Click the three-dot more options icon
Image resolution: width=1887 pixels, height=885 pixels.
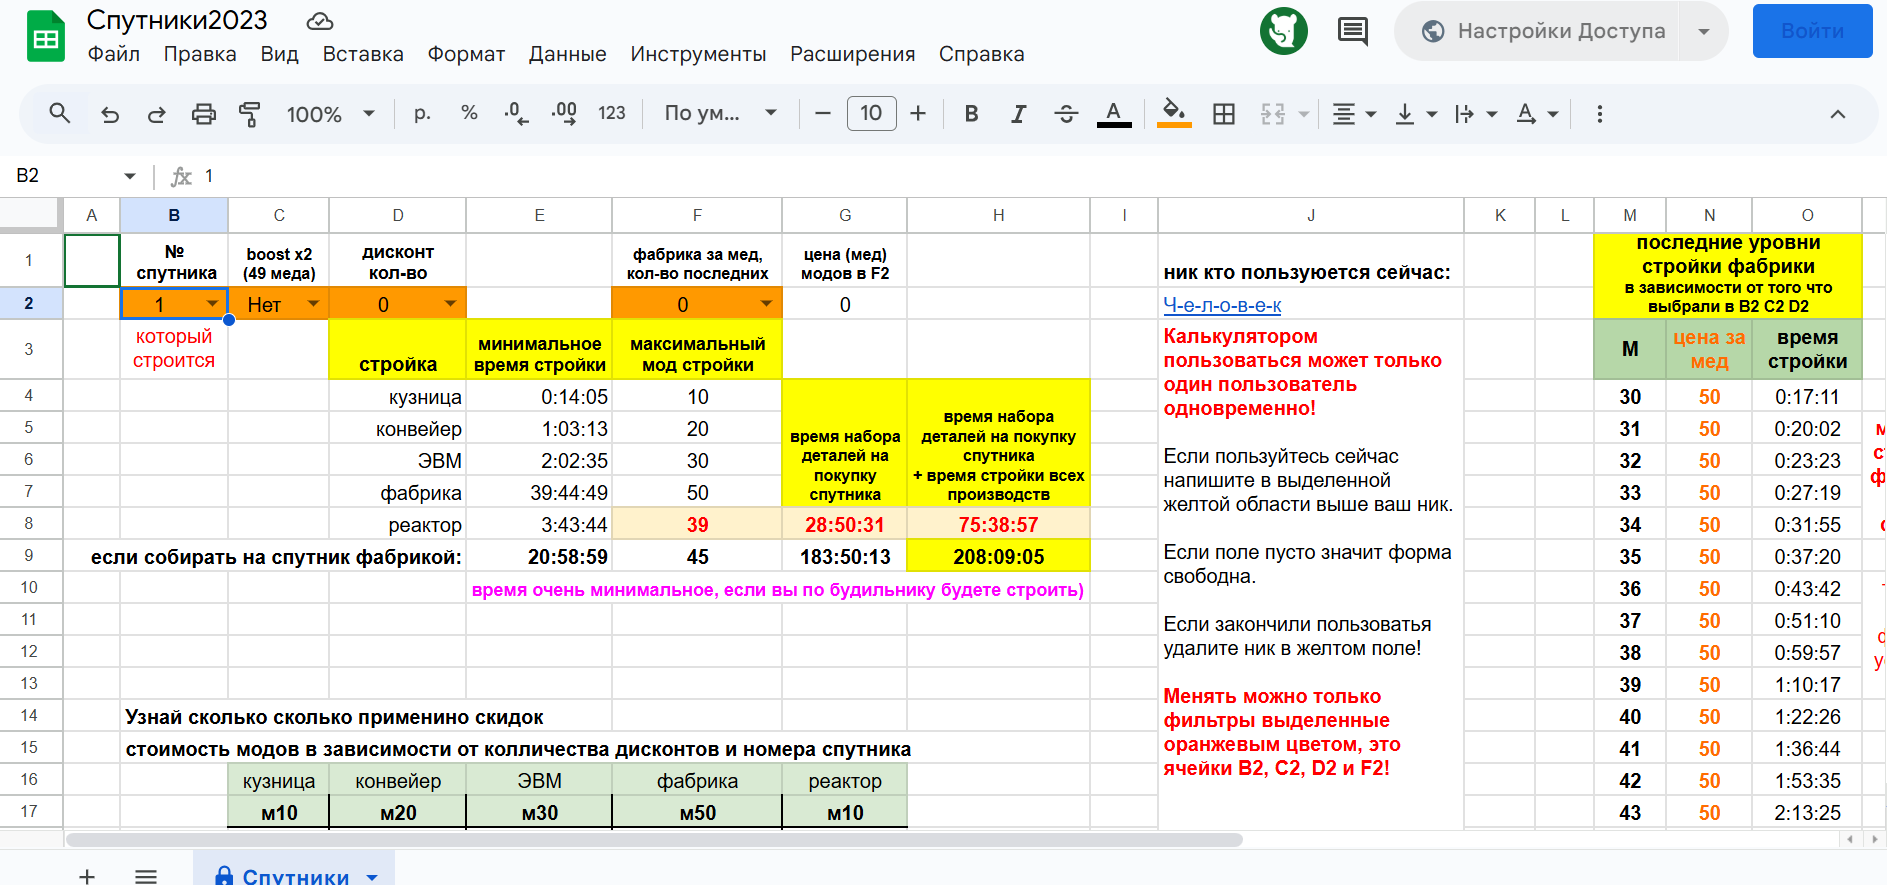coord(1599,114)
